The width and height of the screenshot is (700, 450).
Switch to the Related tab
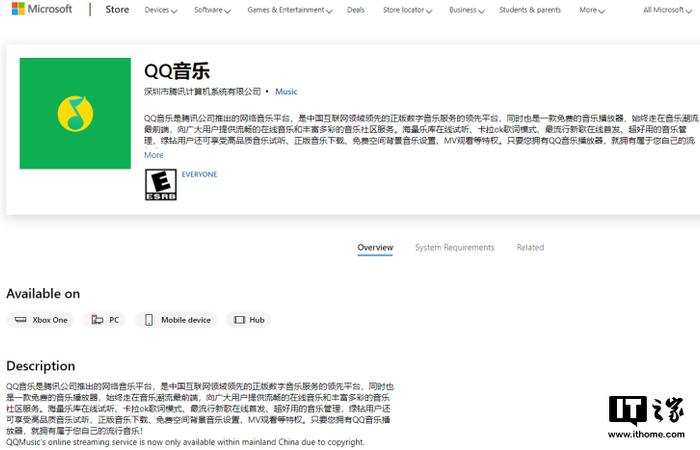(x=530, y=247)
